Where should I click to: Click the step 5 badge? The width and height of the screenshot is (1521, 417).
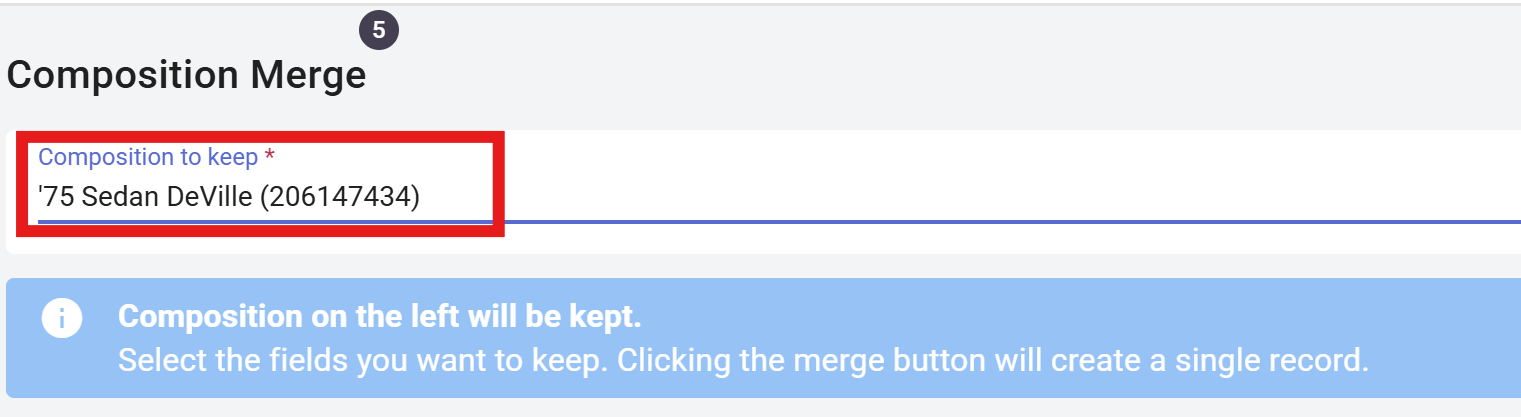(379, 30)
